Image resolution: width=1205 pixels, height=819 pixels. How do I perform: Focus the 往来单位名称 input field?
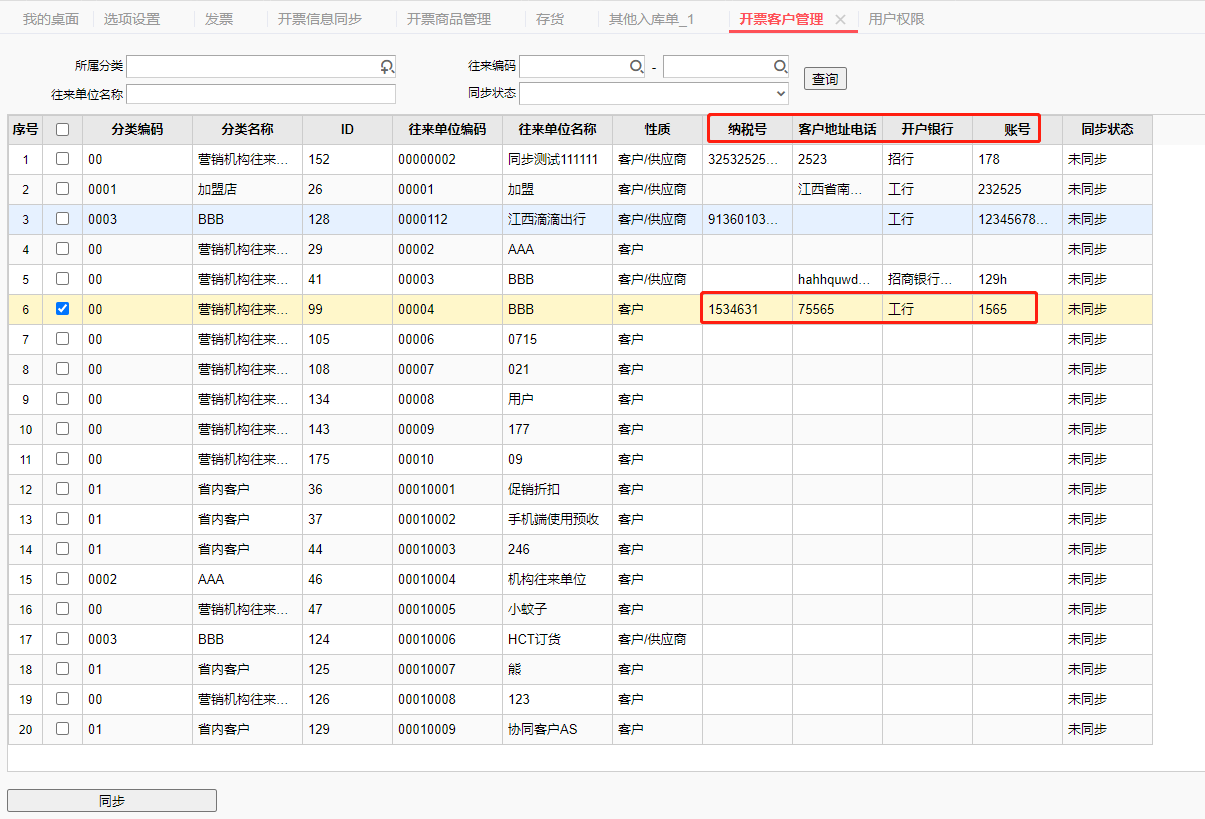[261, 94]
